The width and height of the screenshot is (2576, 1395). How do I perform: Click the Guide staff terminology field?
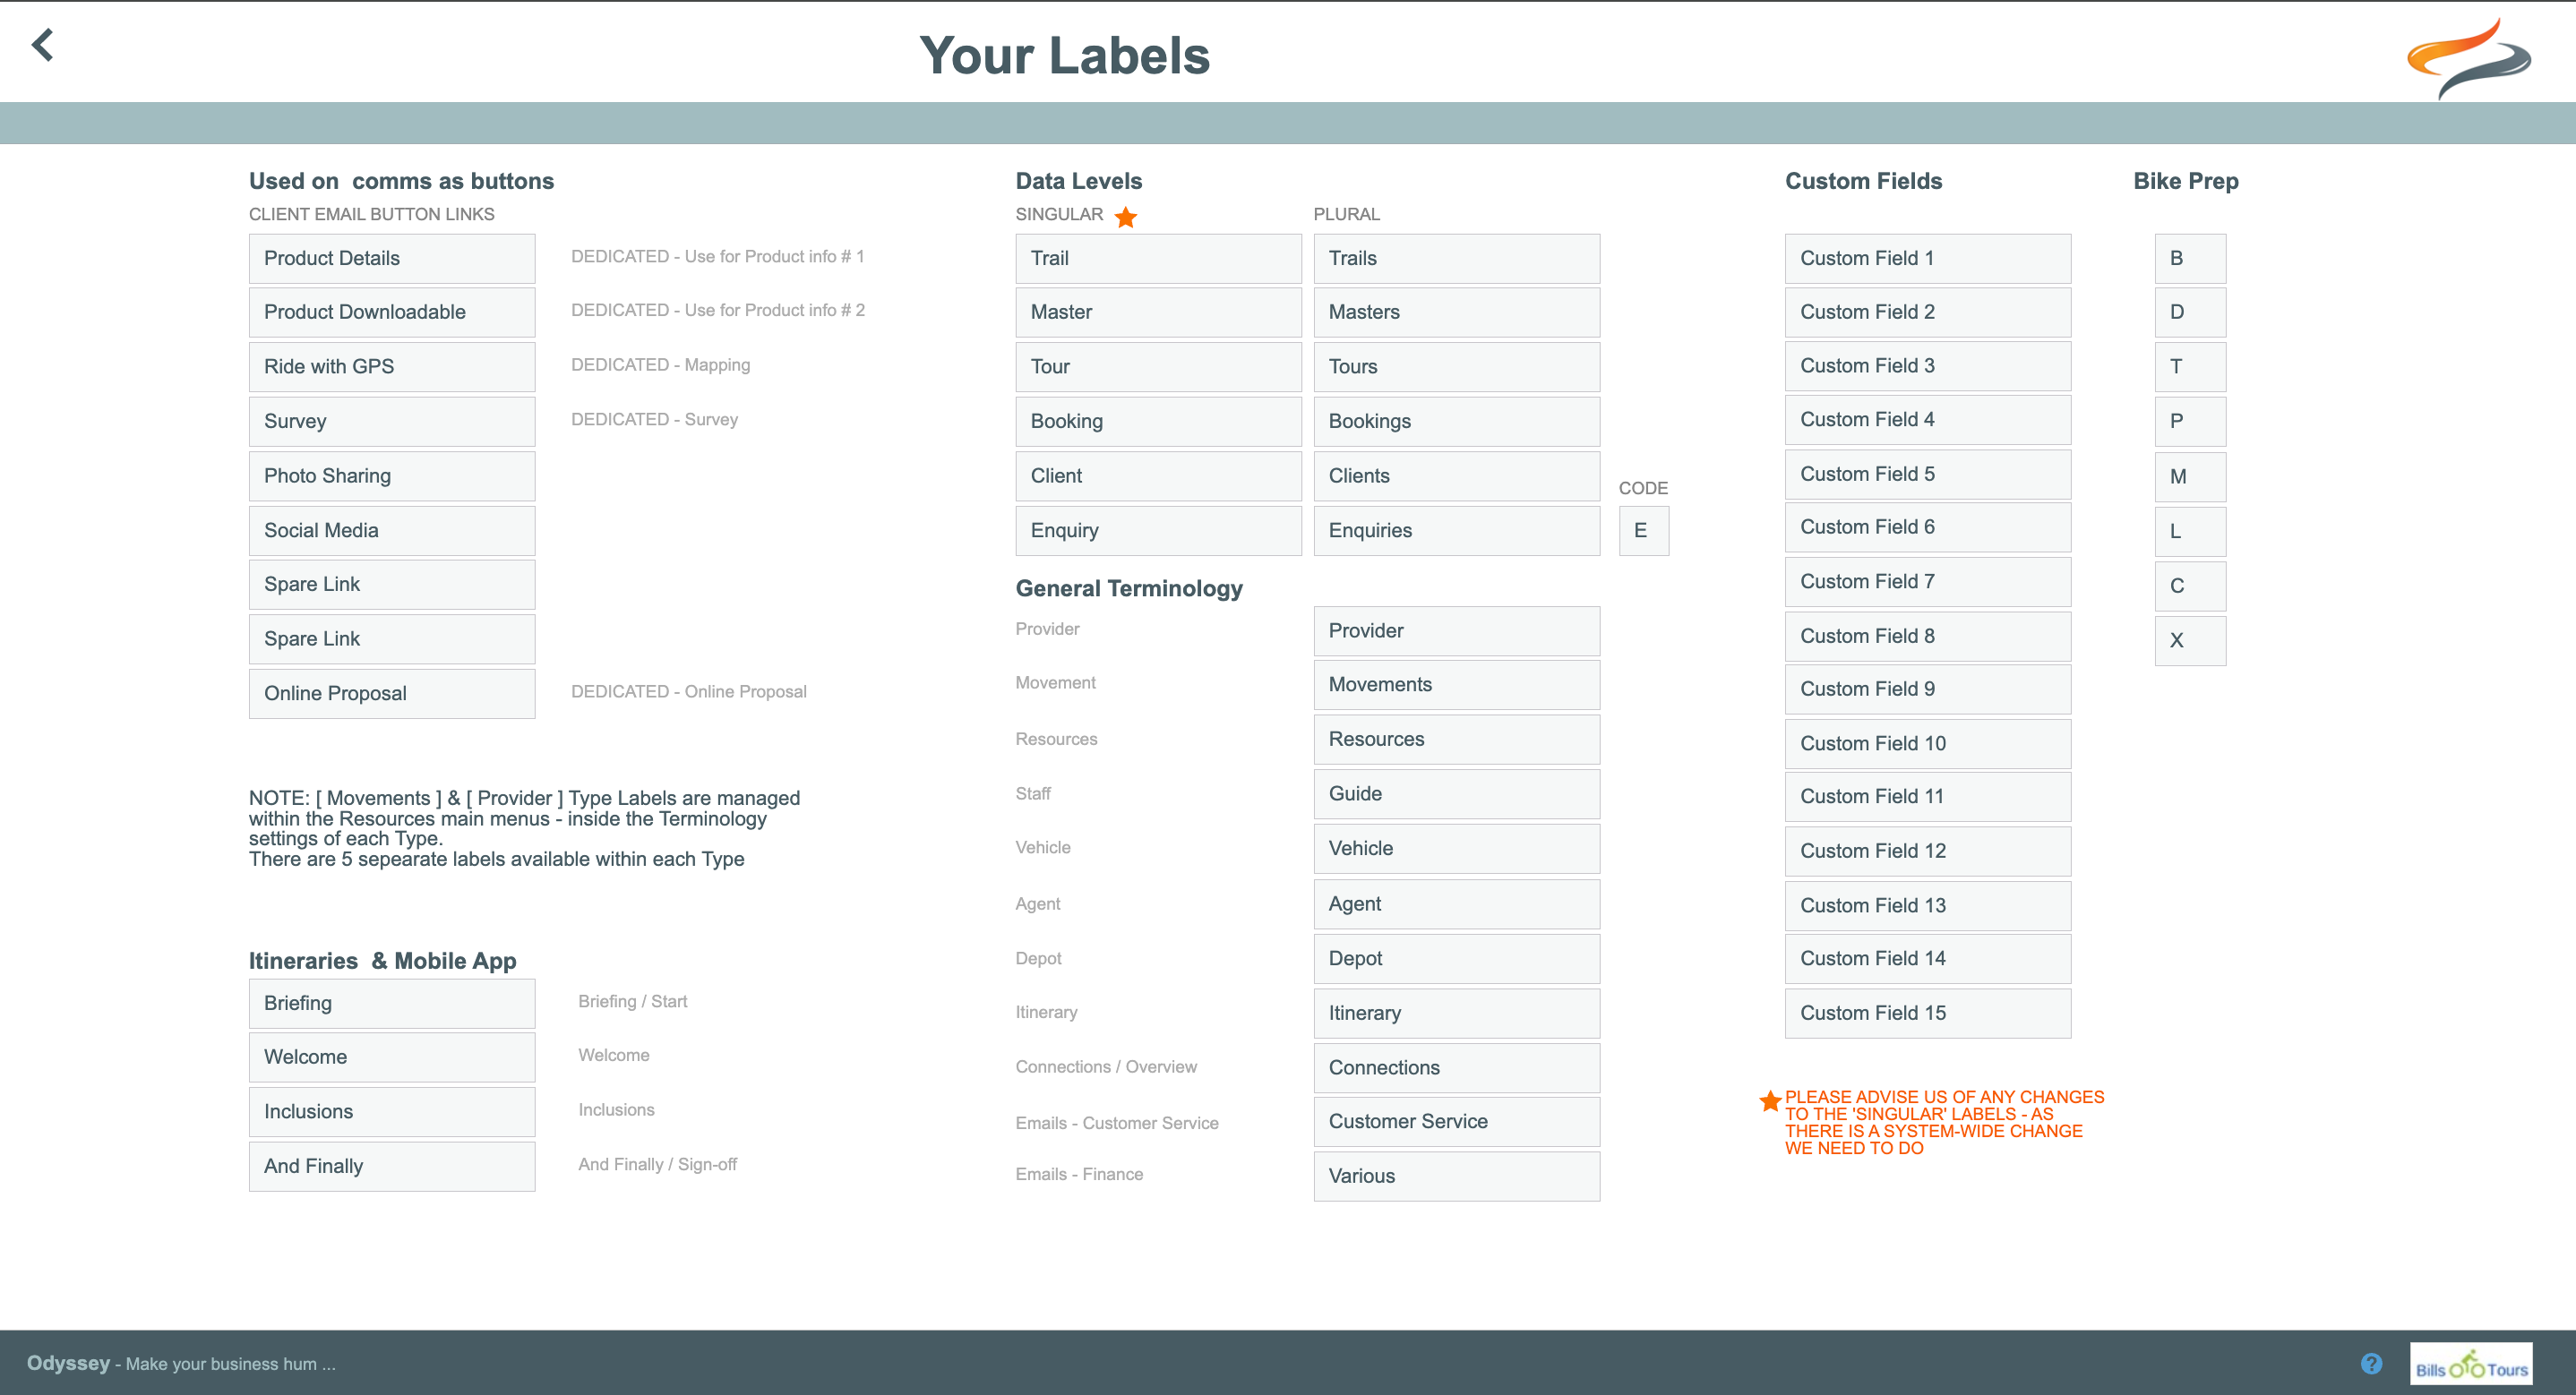pyautogui.click(x=1456, y=794)
